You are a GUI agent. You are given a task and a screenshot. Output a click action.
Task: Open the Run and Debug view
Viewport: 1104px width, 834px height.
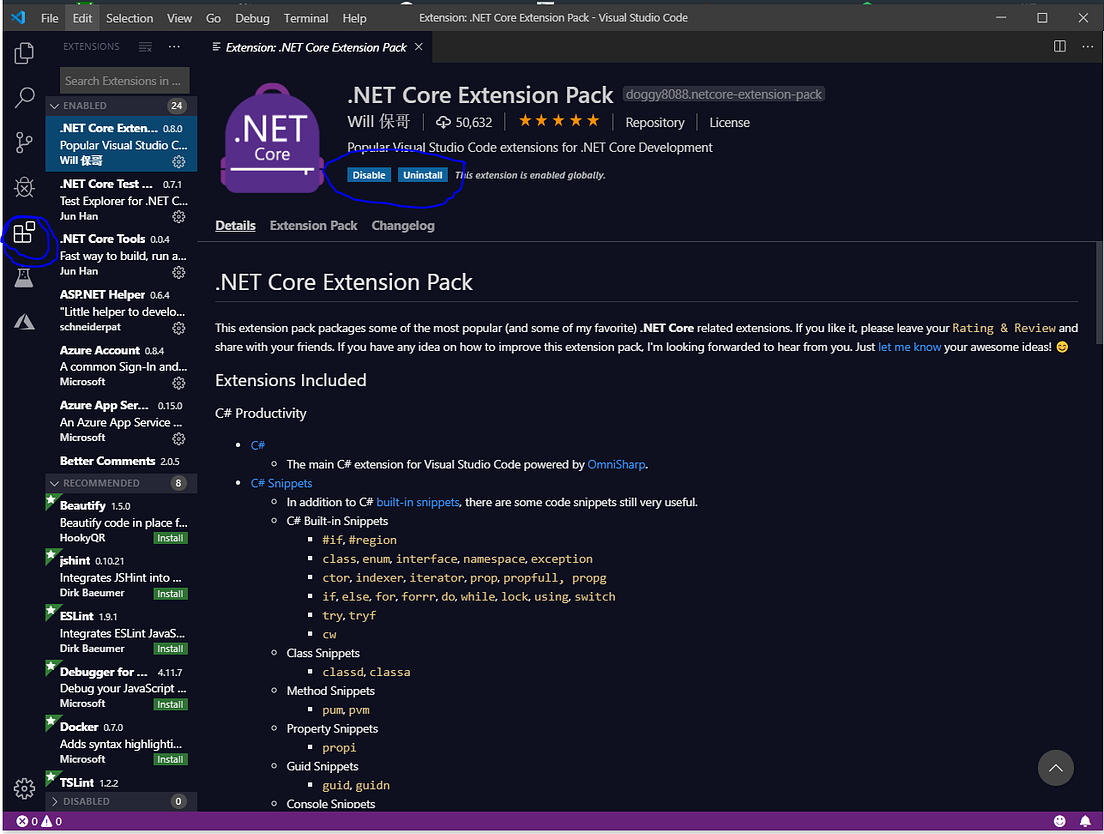coord(24,187)
